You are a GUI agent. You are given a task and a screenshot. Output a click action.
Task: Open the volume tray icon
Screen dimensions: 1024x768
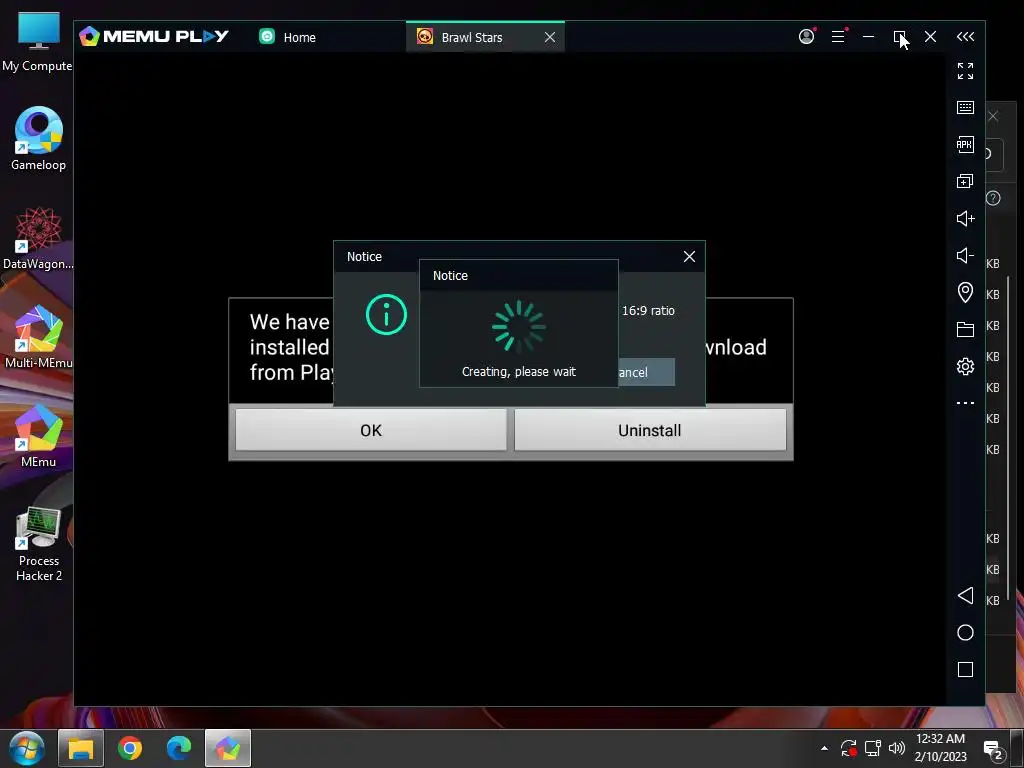897,748
